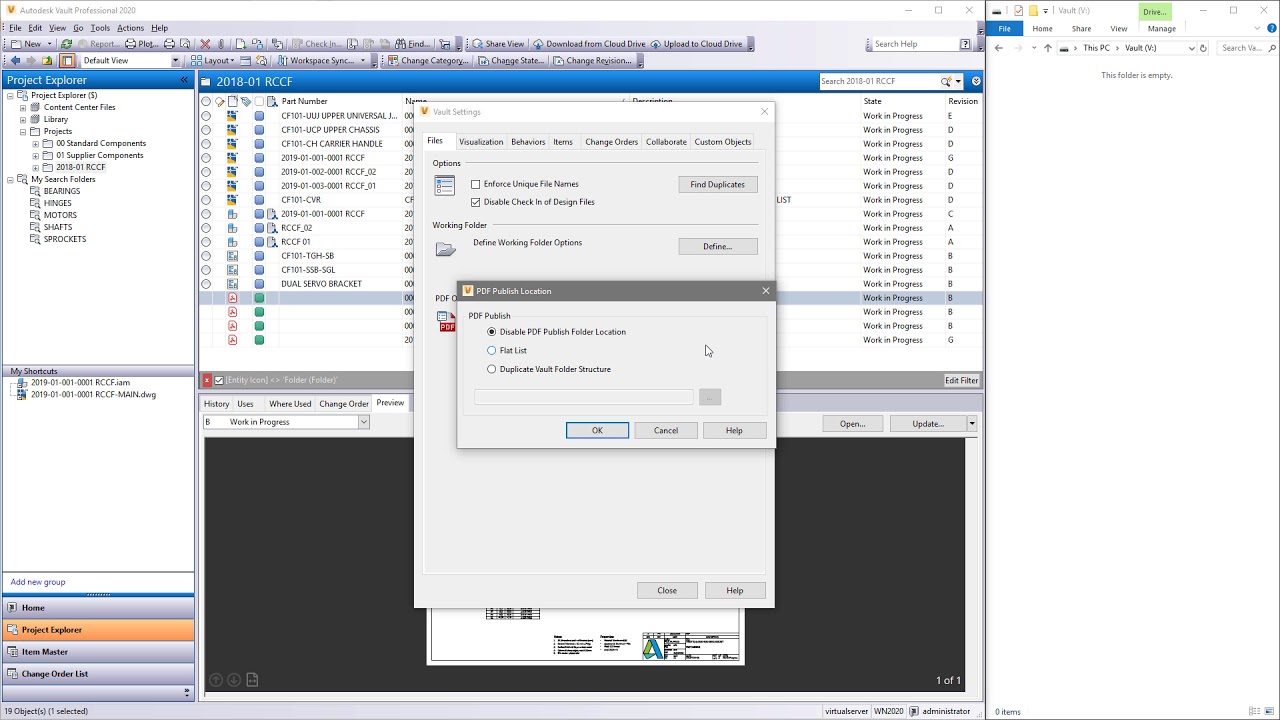Screen dimensions: 1280x720
Task: Select the Flat List radio option
Action: [x=491, y=351]
